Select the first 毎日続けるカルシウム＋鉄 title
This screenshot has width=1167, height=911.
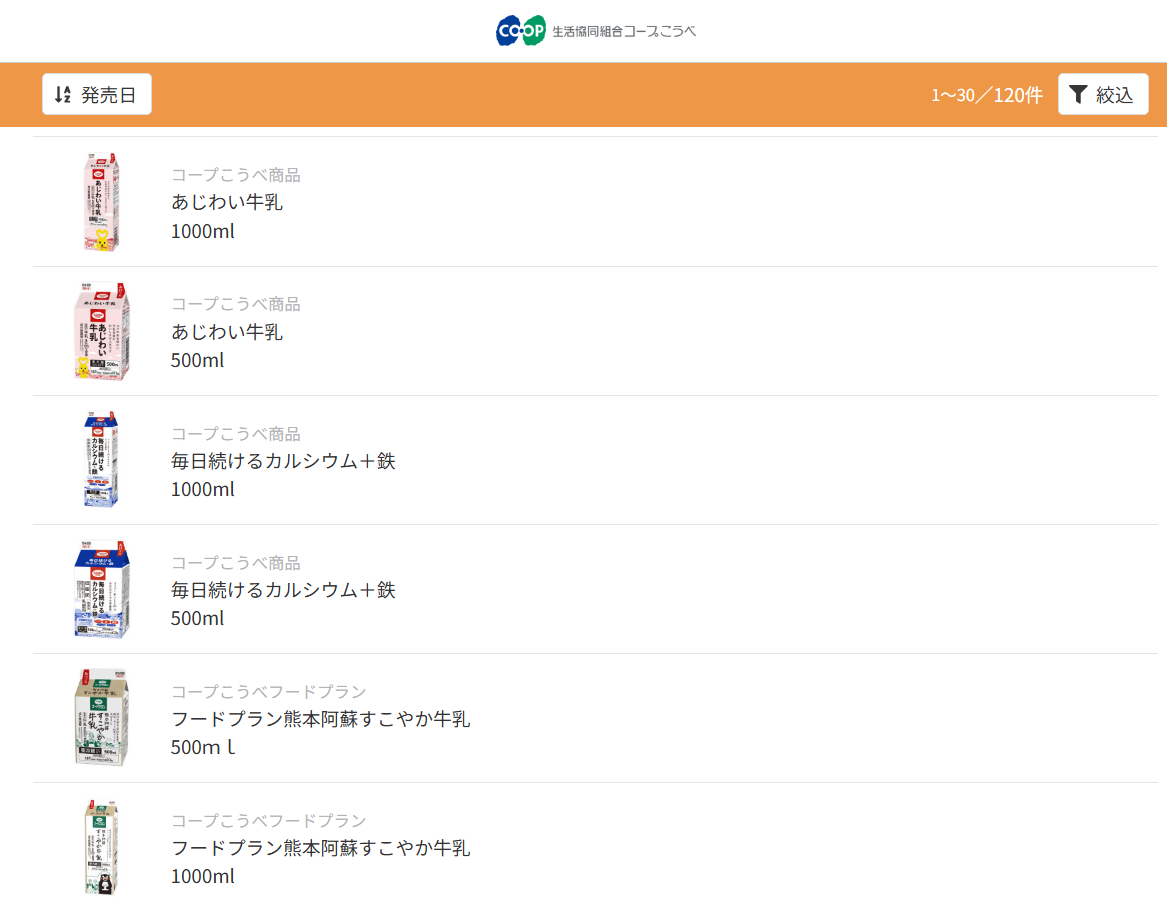[x=283, y=461]
